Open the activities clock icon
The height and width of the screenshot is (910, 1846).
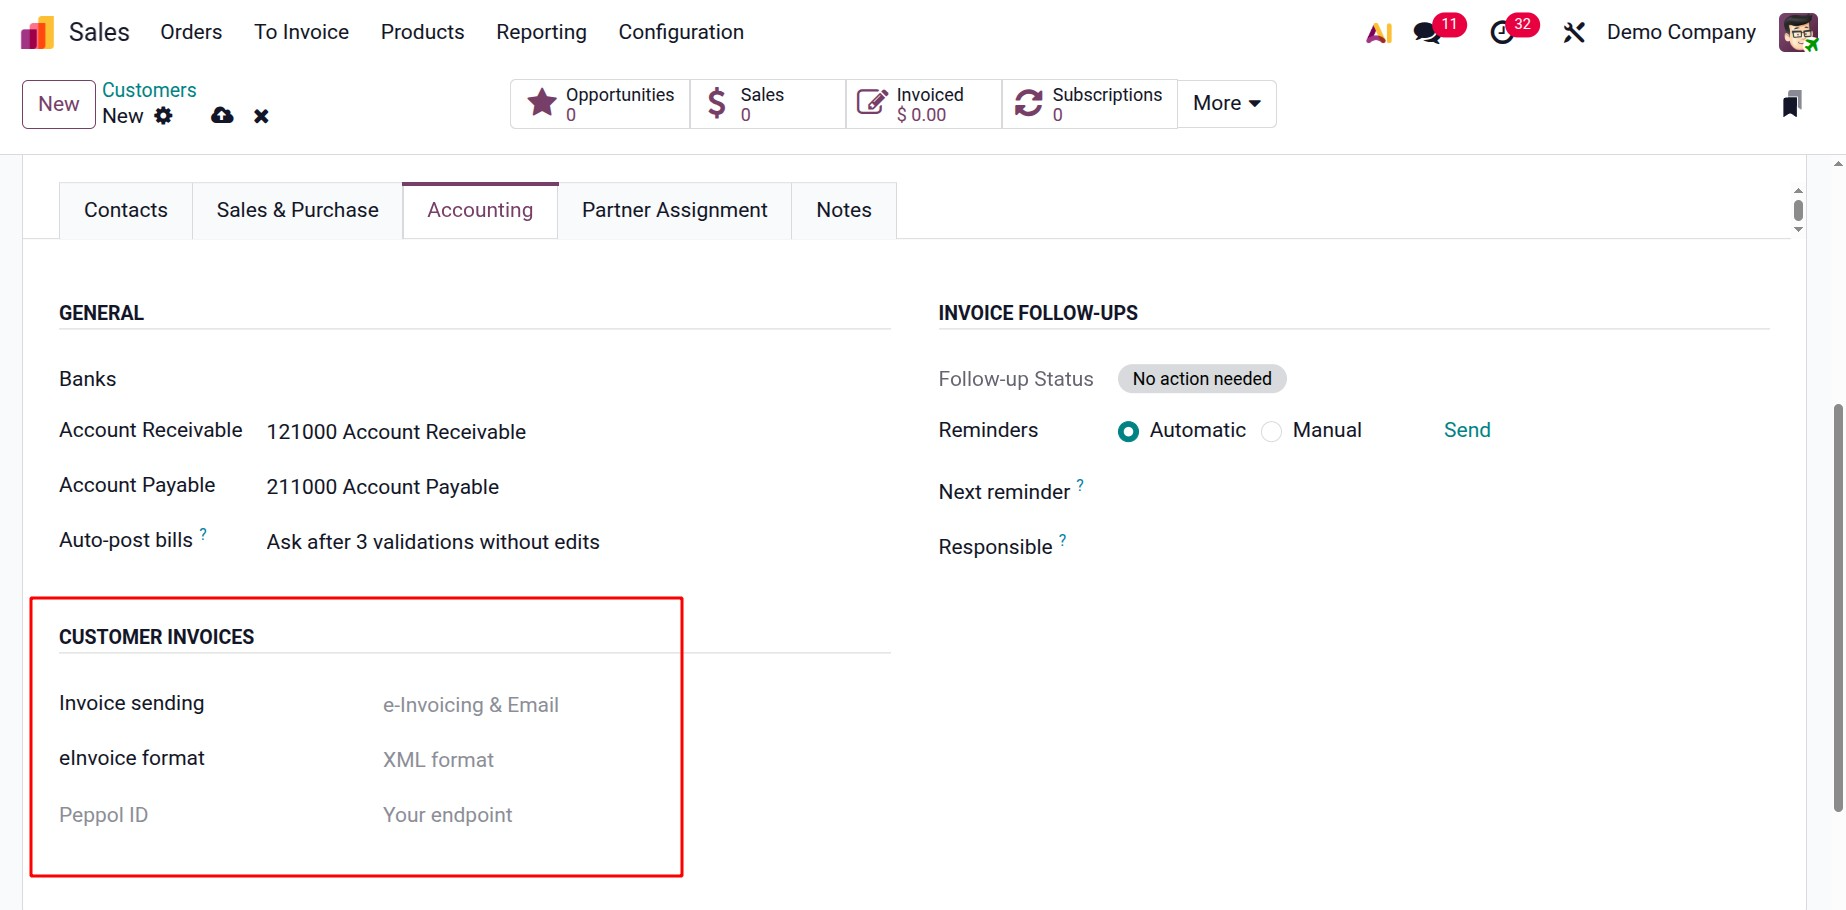tap(1502, 33)
